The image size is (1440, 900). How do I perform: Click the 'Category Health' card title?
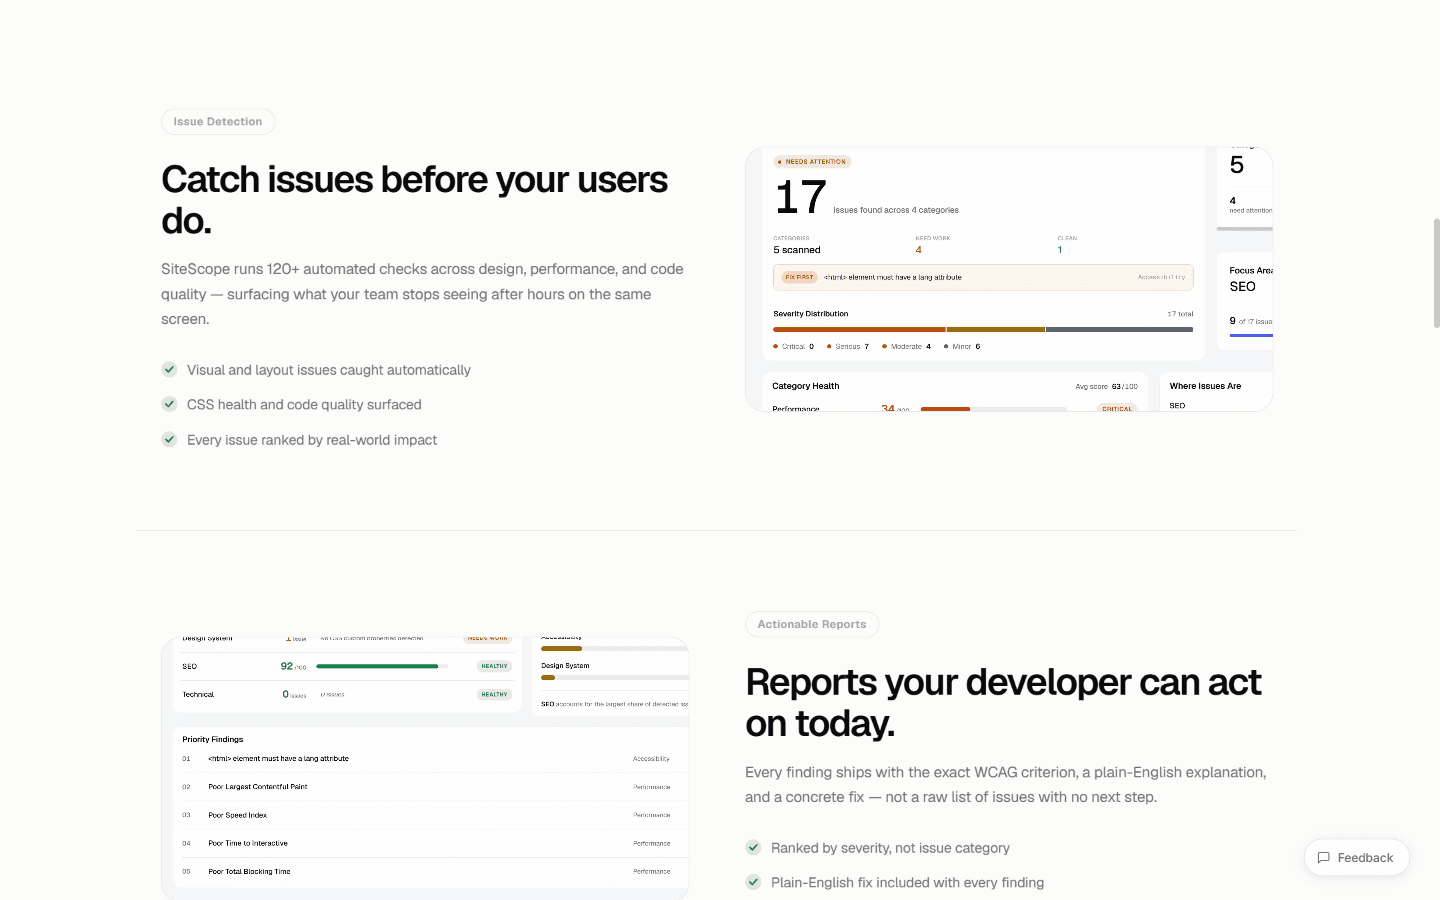tap(806, 386)
